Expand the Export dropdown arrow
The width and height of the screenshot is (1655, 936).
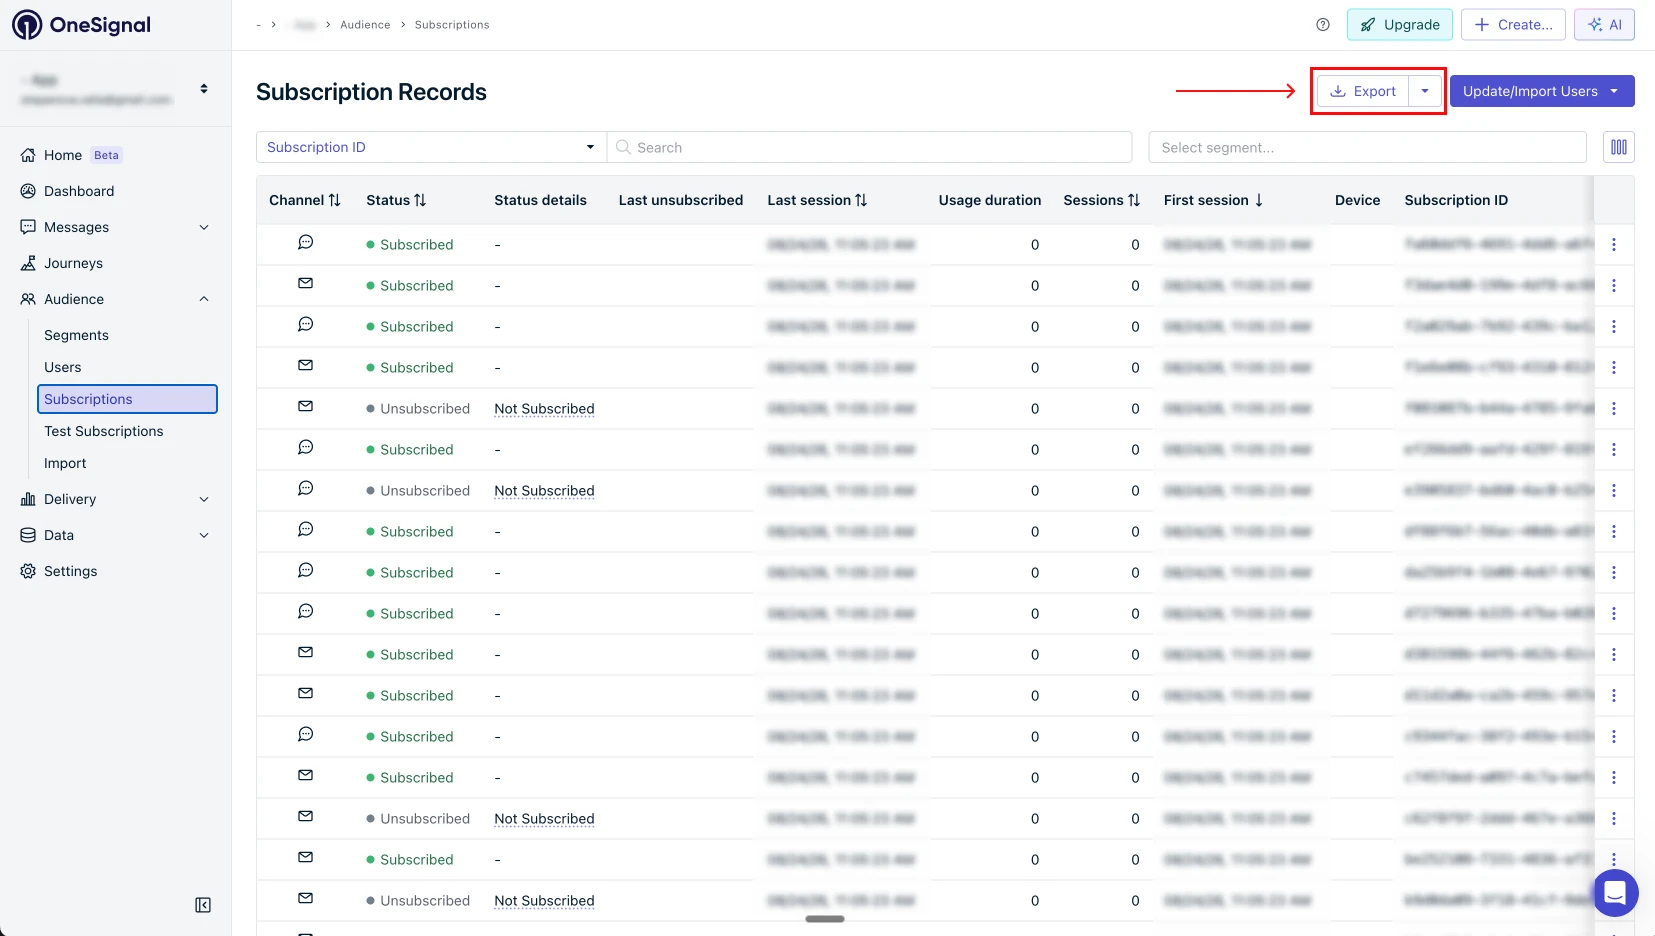[x=1425, y=91]
